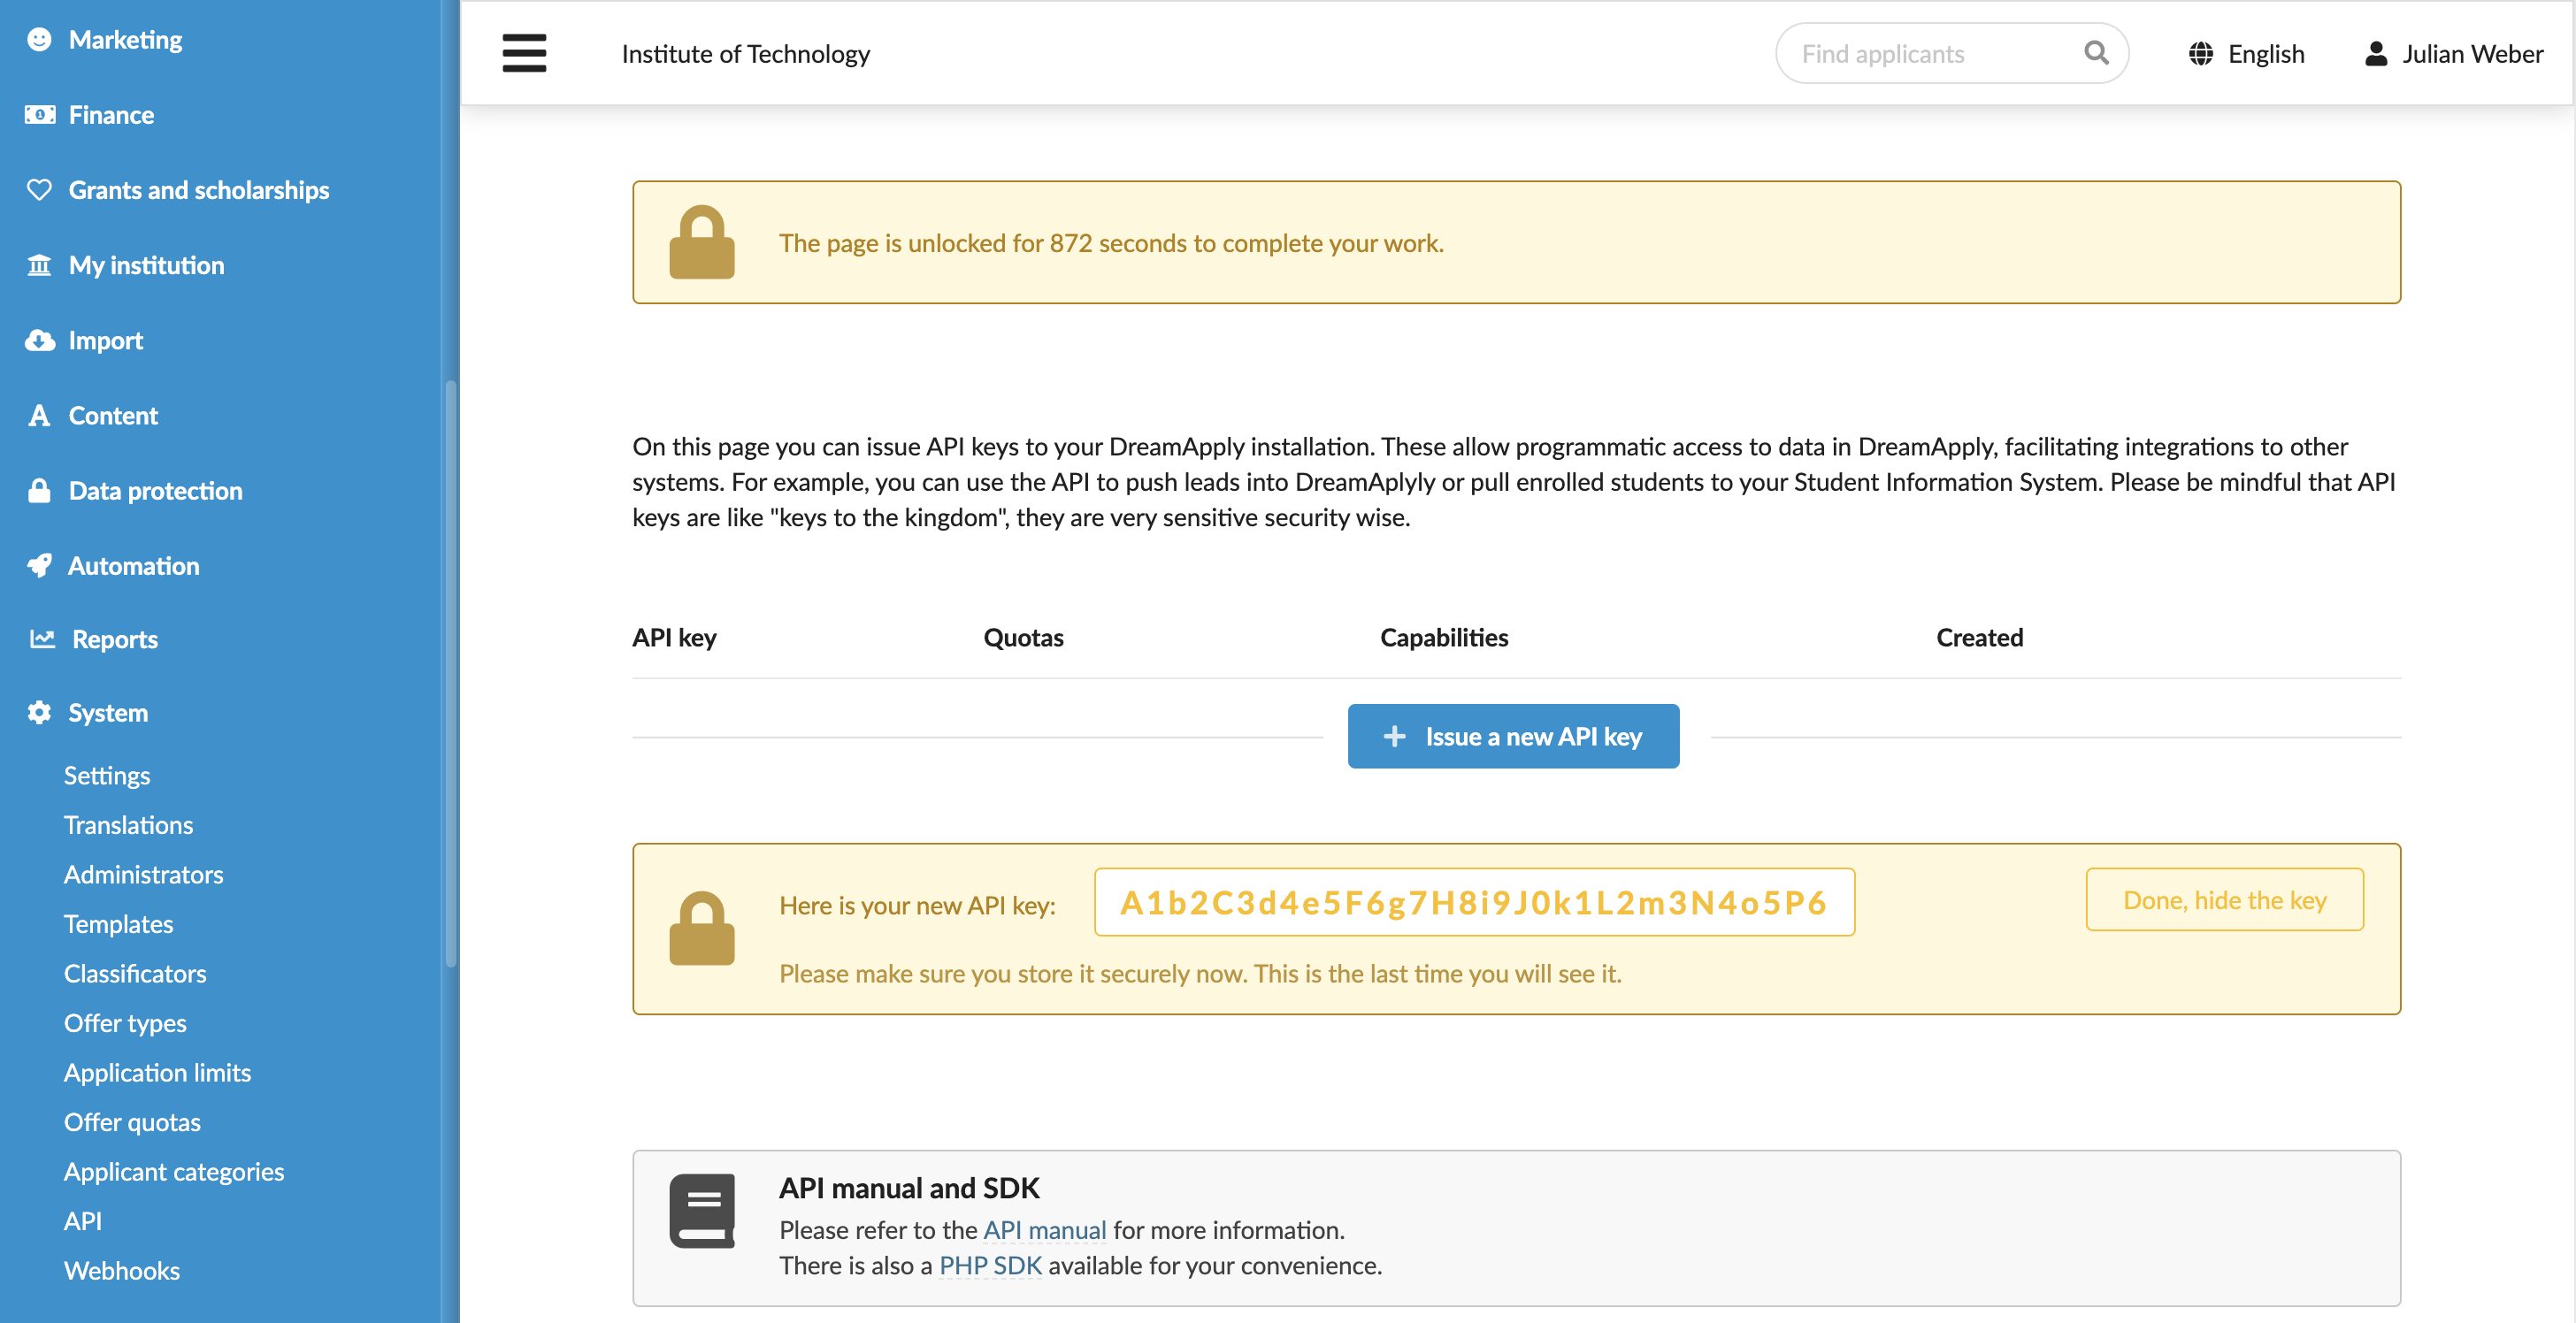Click the globe language icon

coord(2200,54)
